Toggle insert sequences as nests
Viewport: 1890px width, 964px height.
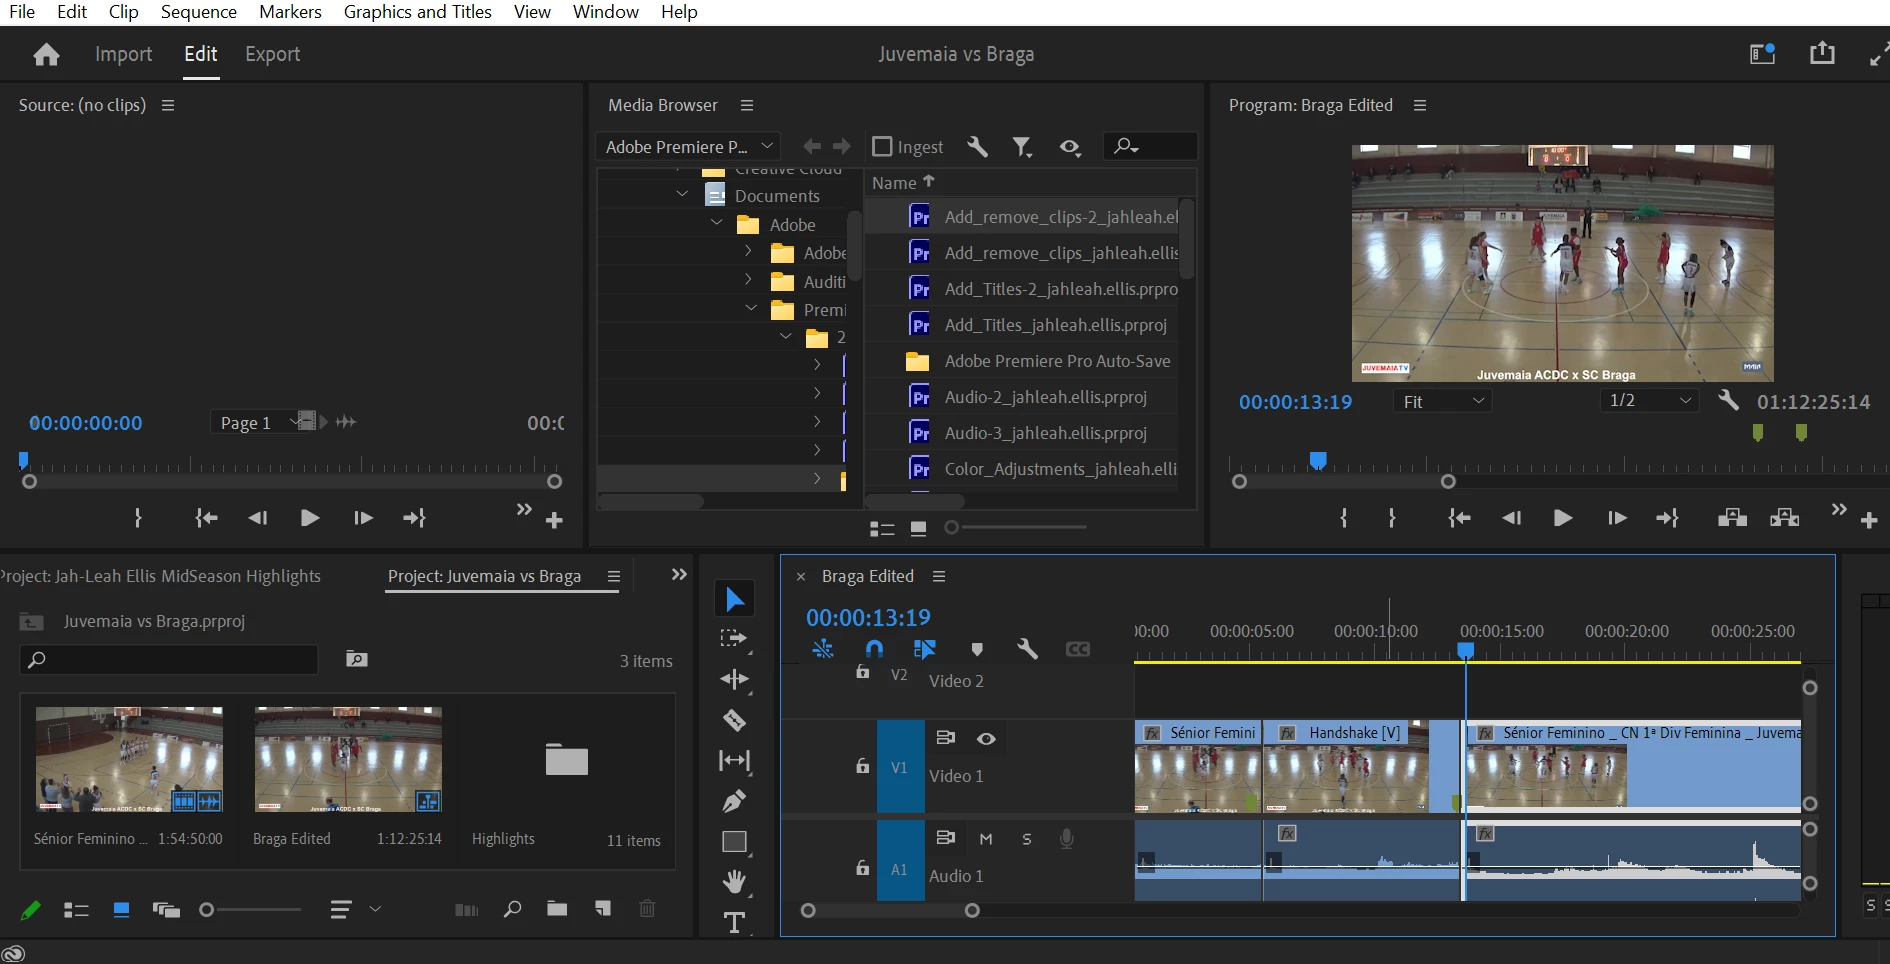tap(823, 649)
